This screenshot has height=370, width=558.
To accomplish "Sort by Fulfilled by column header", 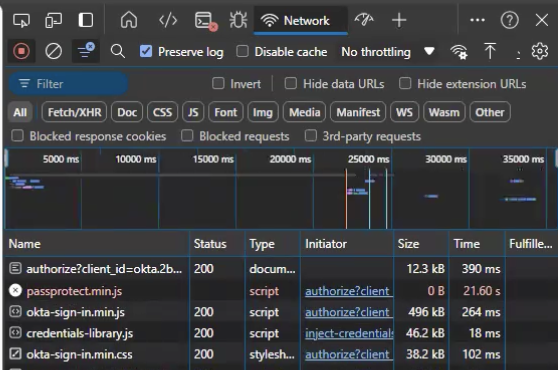I will (x=532, y=244).
